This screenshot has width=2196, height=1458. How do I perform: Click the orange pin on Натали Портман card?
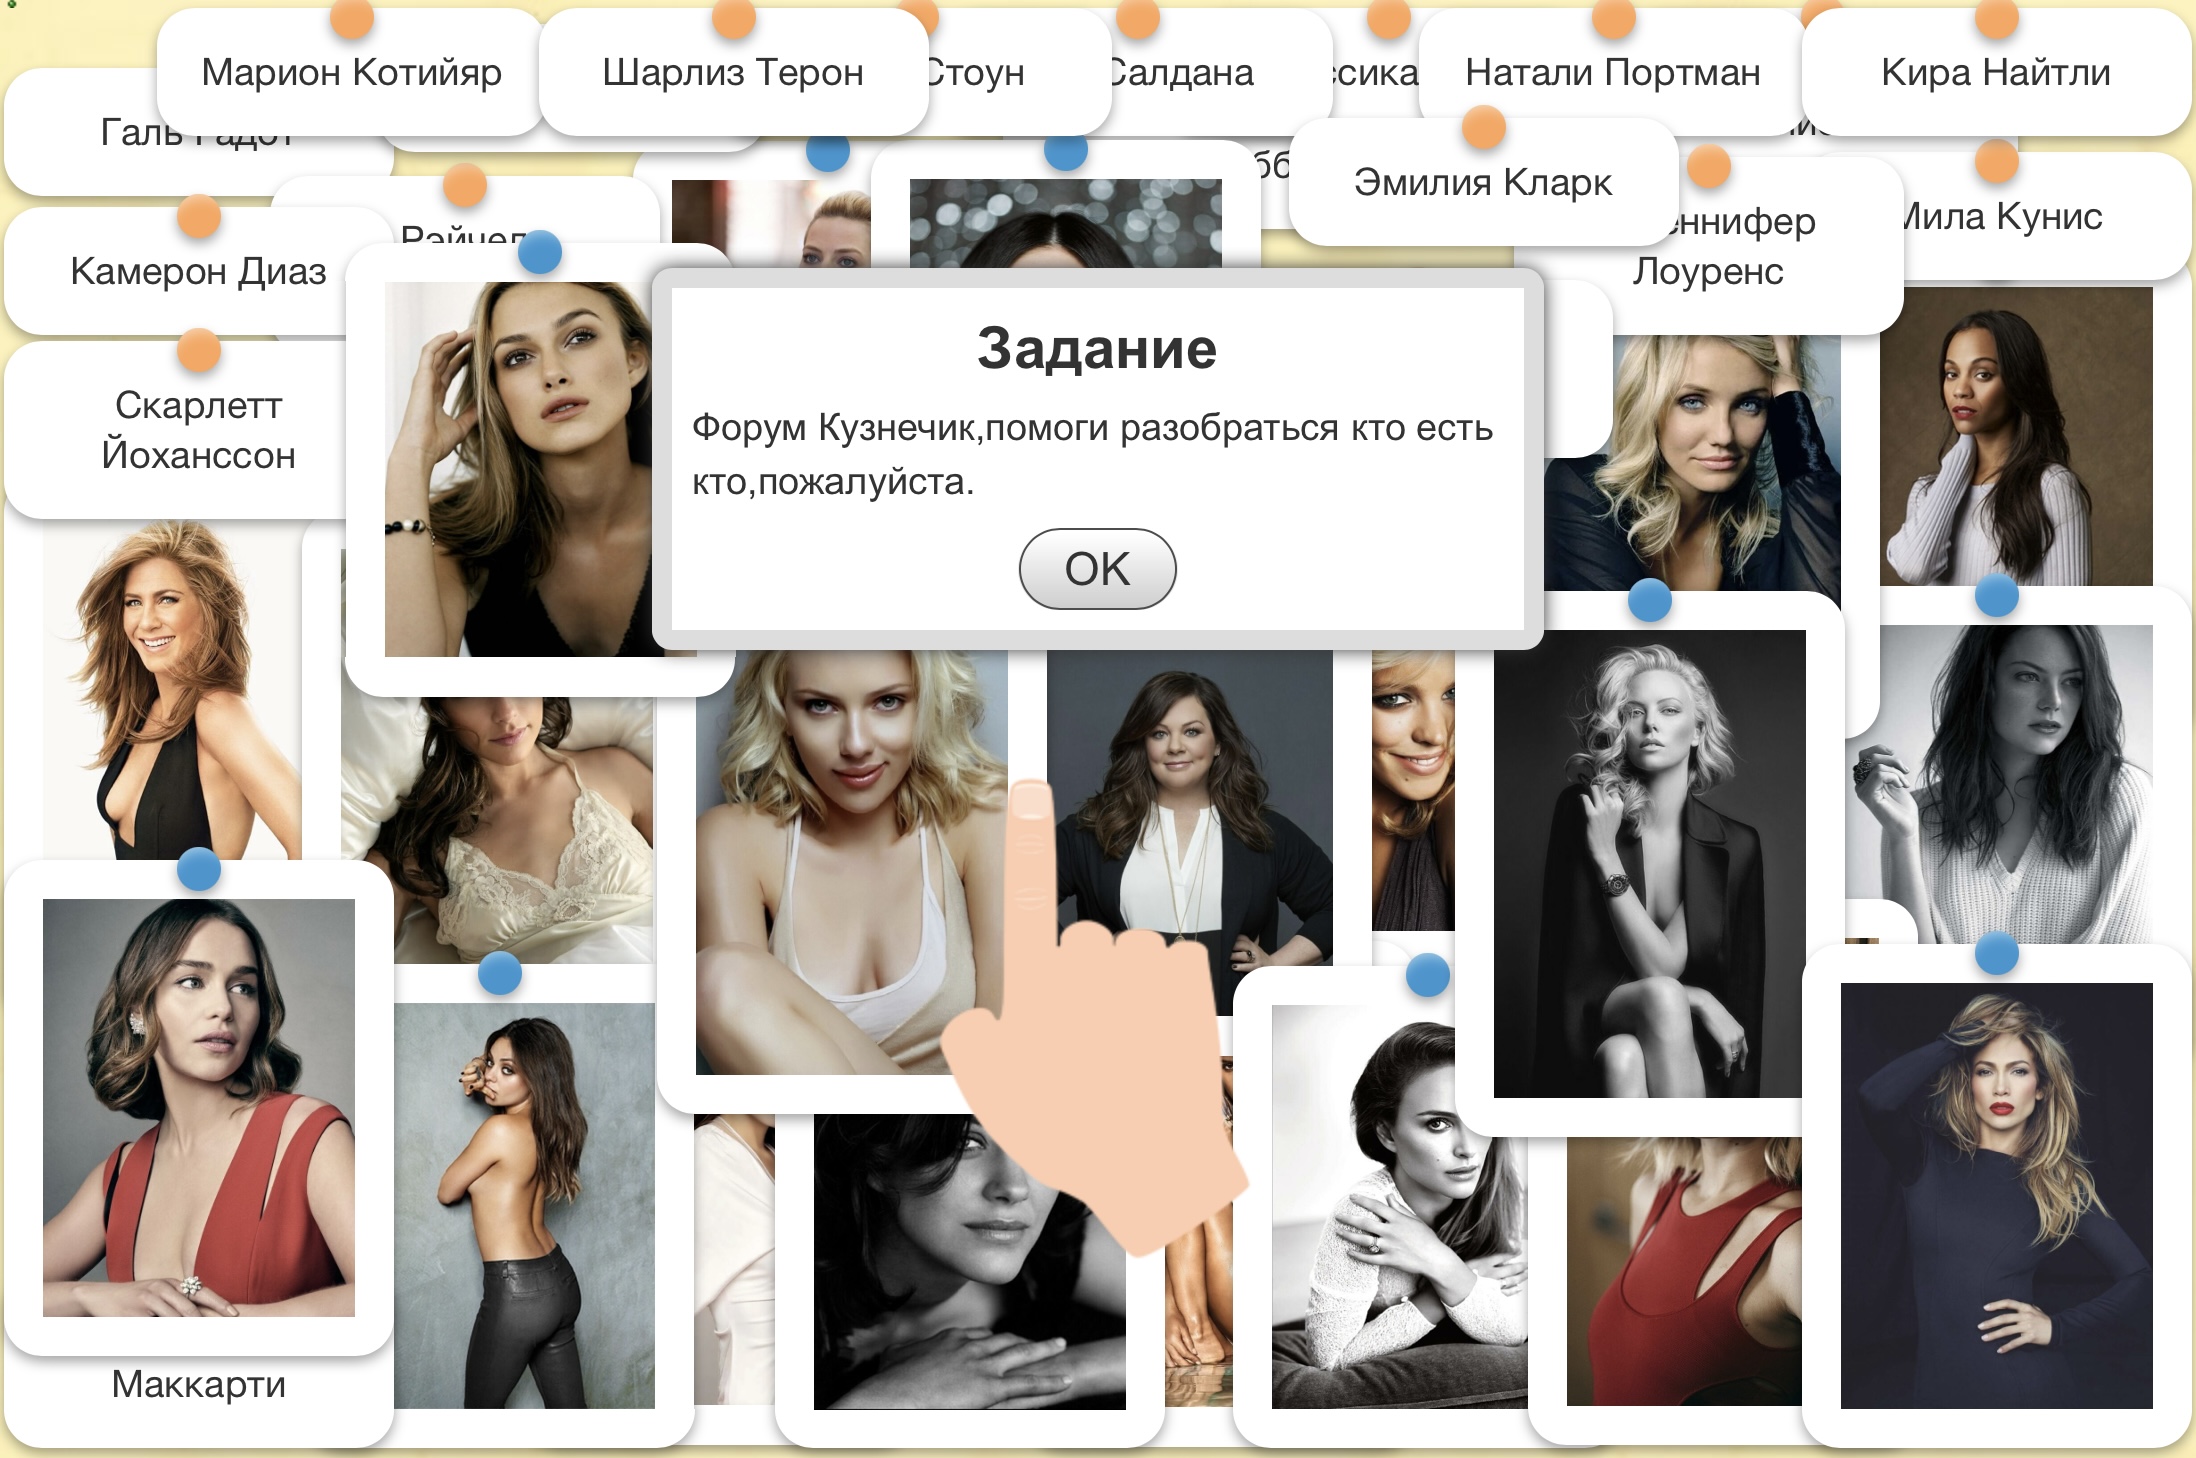click(x=1612, y=18)
